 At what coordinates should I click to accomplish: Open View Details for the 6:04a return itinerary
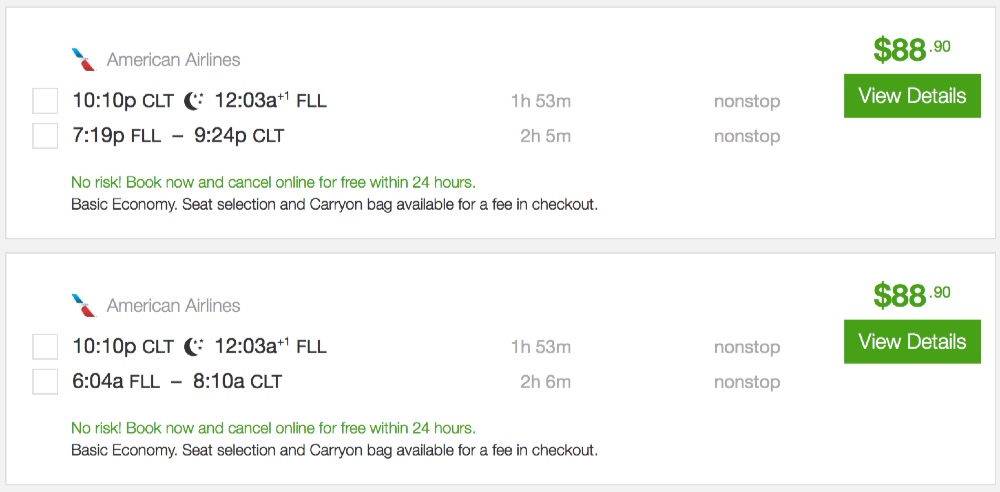(911, 342)
